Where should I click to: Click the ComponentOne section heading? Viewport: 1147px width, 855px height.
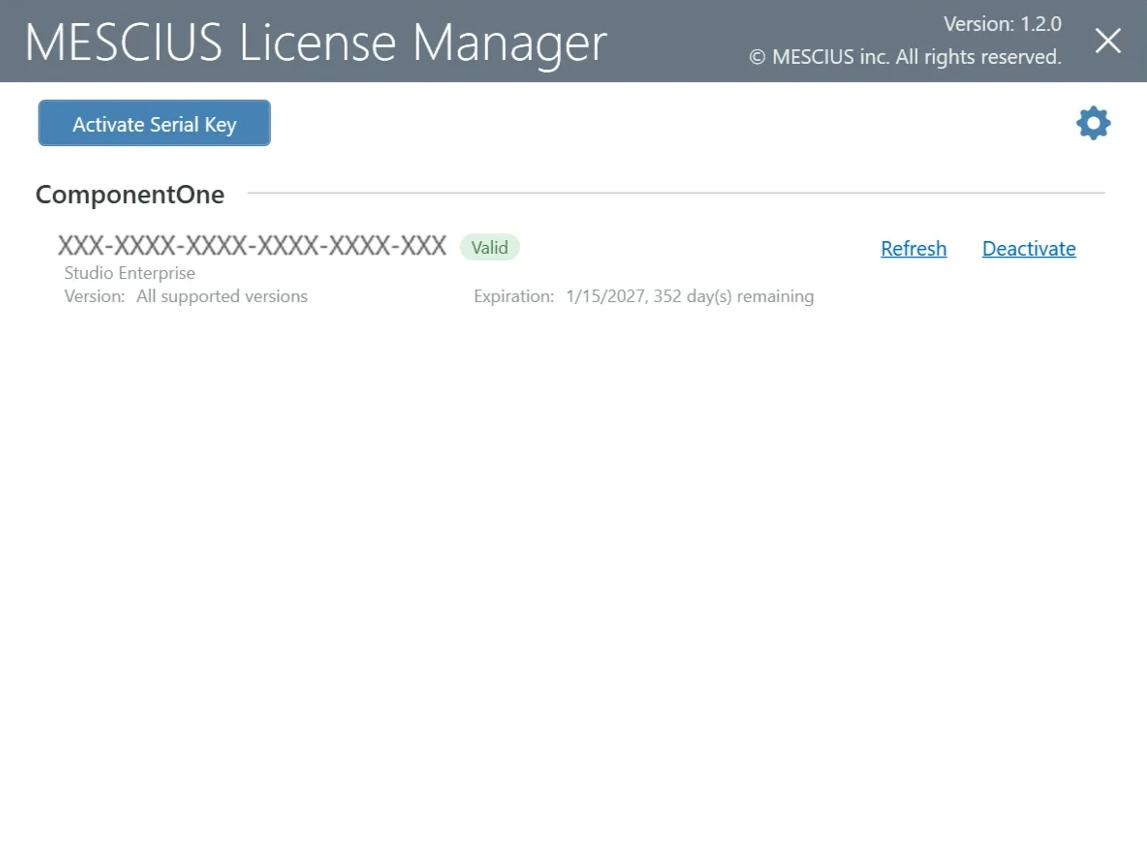pos(130,195)
